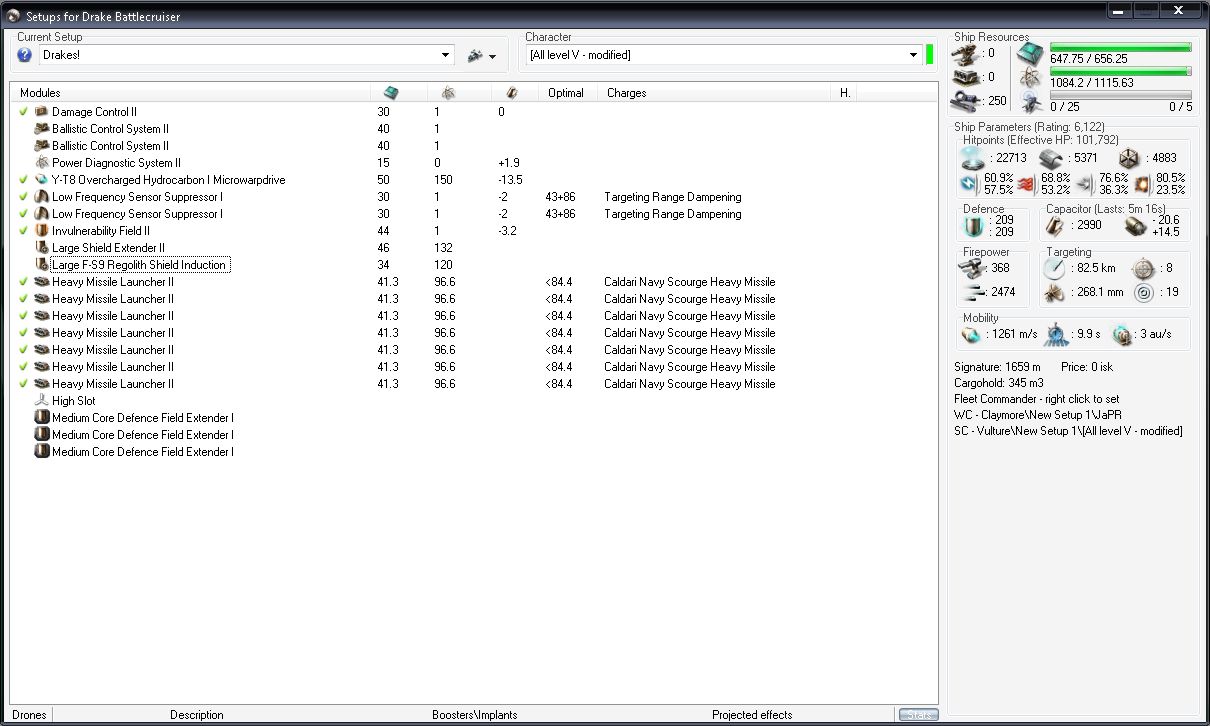Viewport: 1210px width, 726px height.
Task: Toggle Damage Control II active checkmark
Action: 24,112
